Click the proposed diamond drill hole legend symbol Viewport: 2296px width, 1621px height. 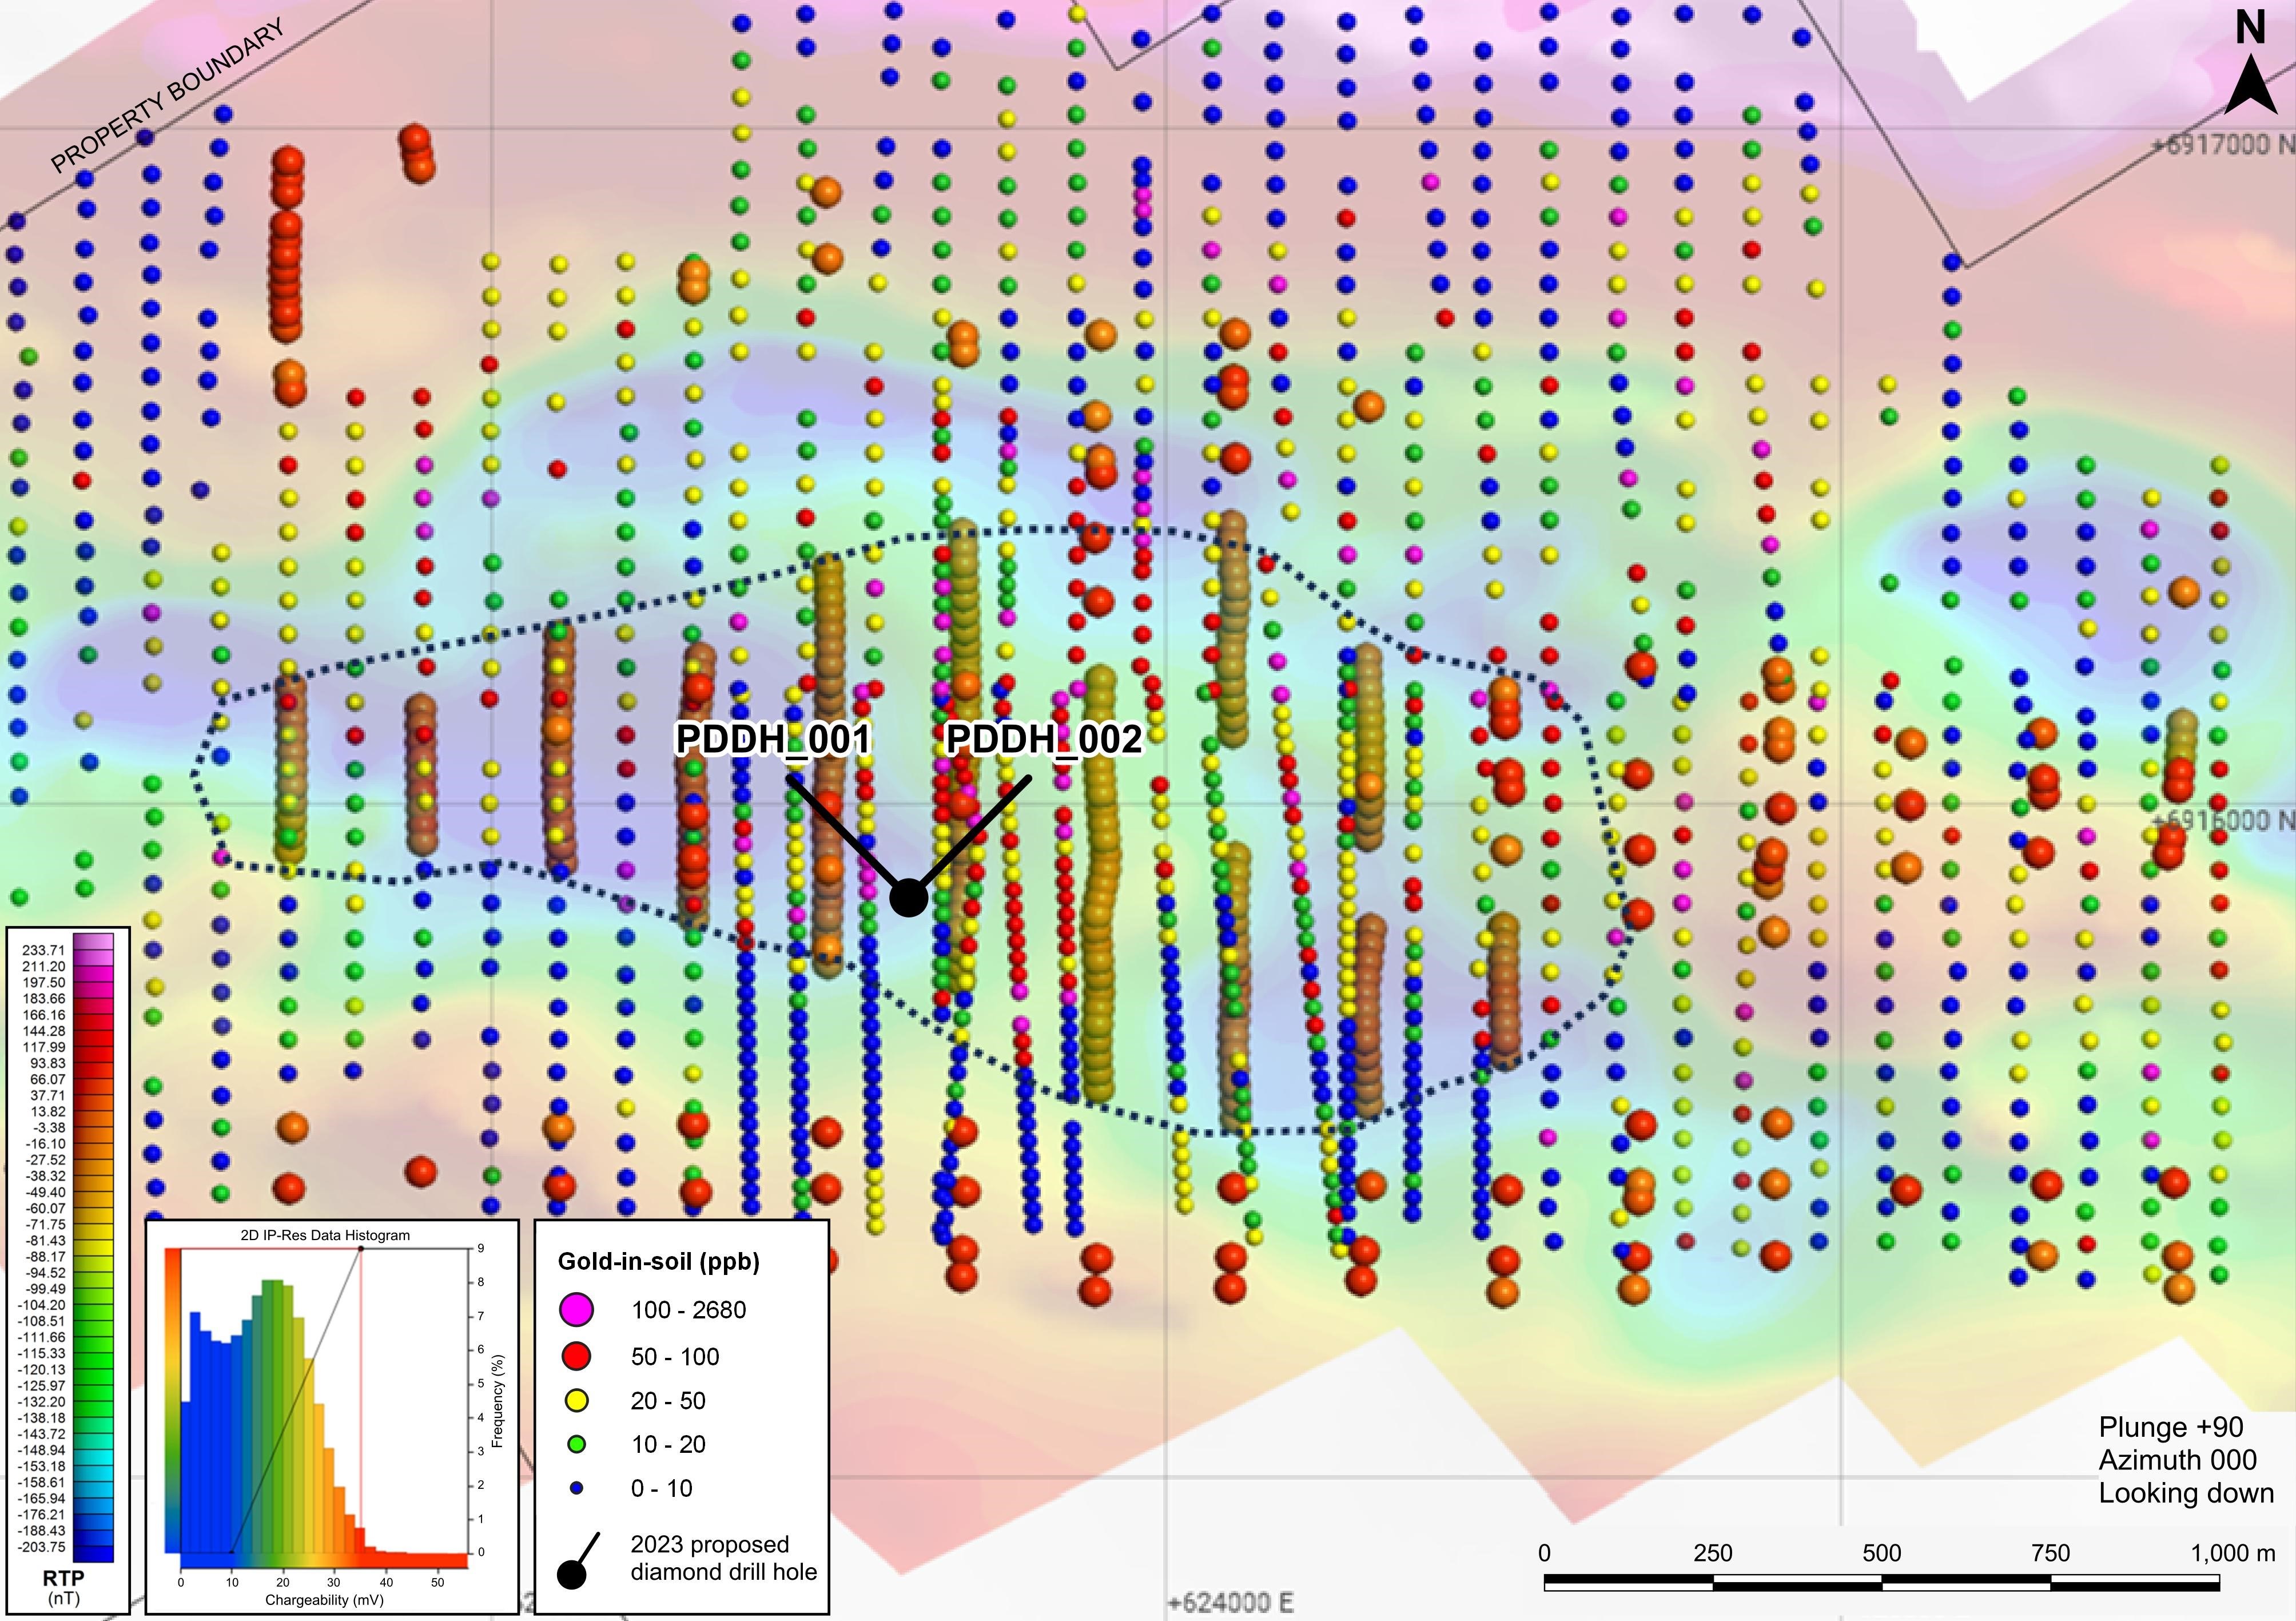(x=578, y=1561)
